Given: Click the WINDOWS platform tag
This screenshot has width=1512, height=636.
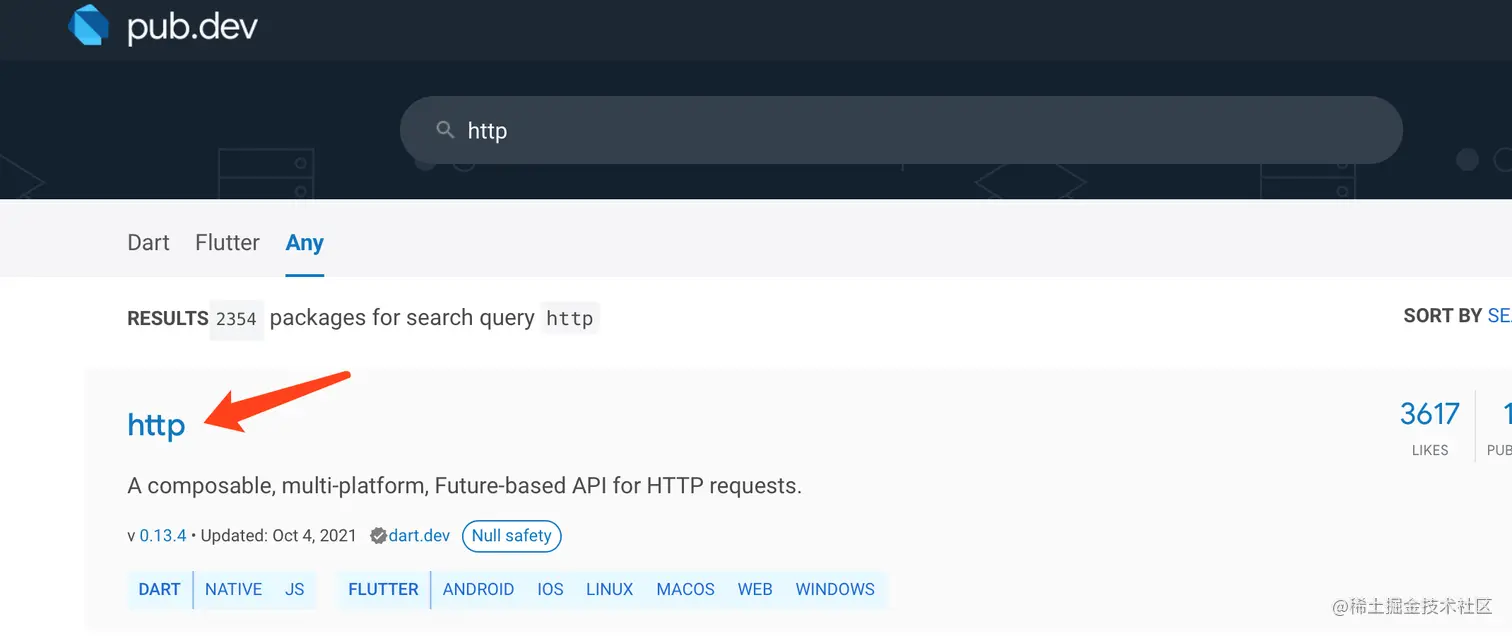Looking at the screenshot, I should [x=835, y=590].
